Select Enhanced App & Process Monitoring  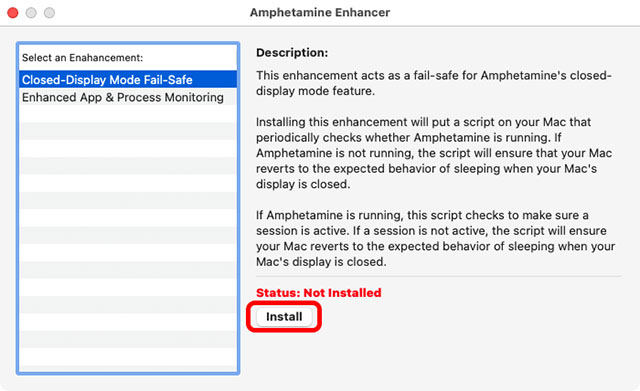pos(128,97)
